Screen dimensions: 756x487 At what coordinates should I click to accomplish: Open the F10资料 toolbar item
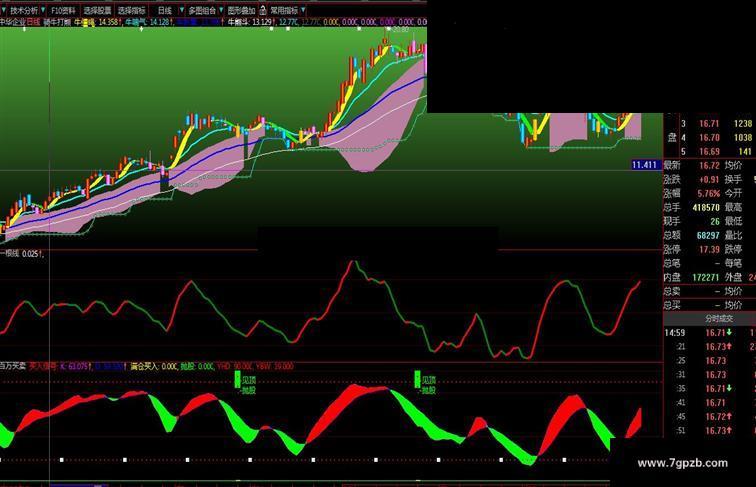tap(63, 10)
